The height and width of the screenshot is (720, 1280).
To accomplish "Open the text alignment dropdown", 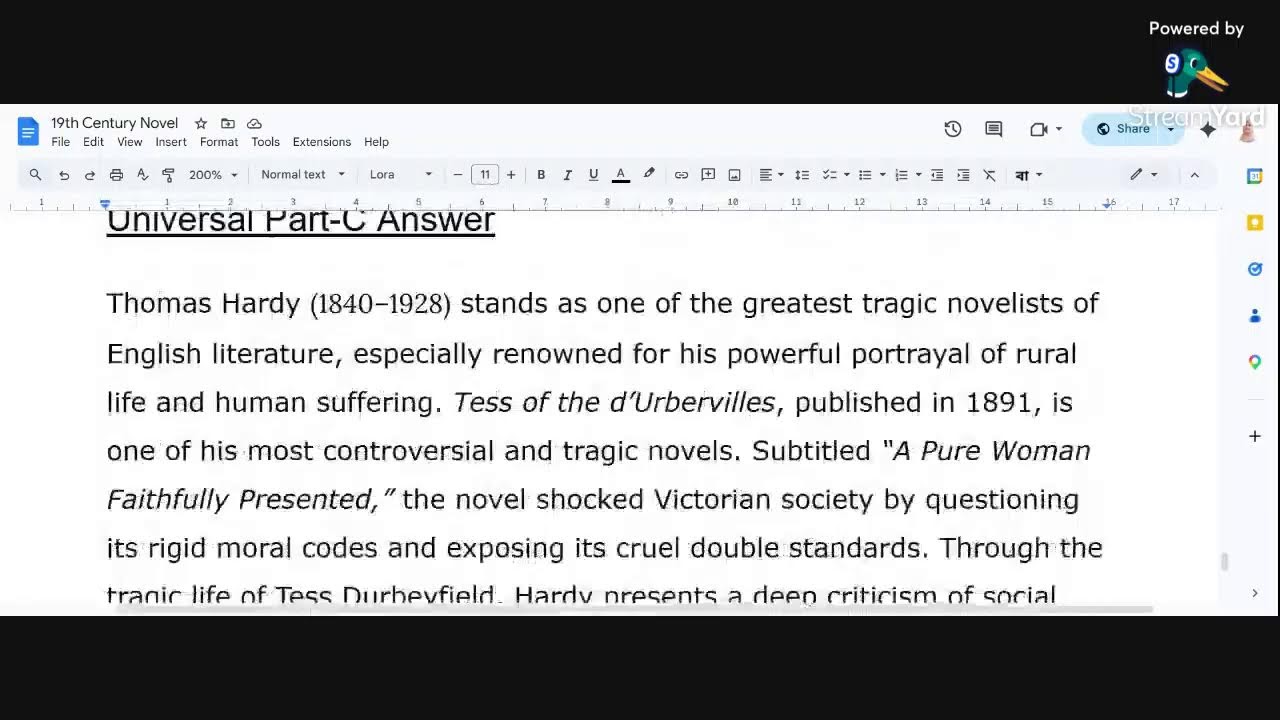I will [771, 175].
